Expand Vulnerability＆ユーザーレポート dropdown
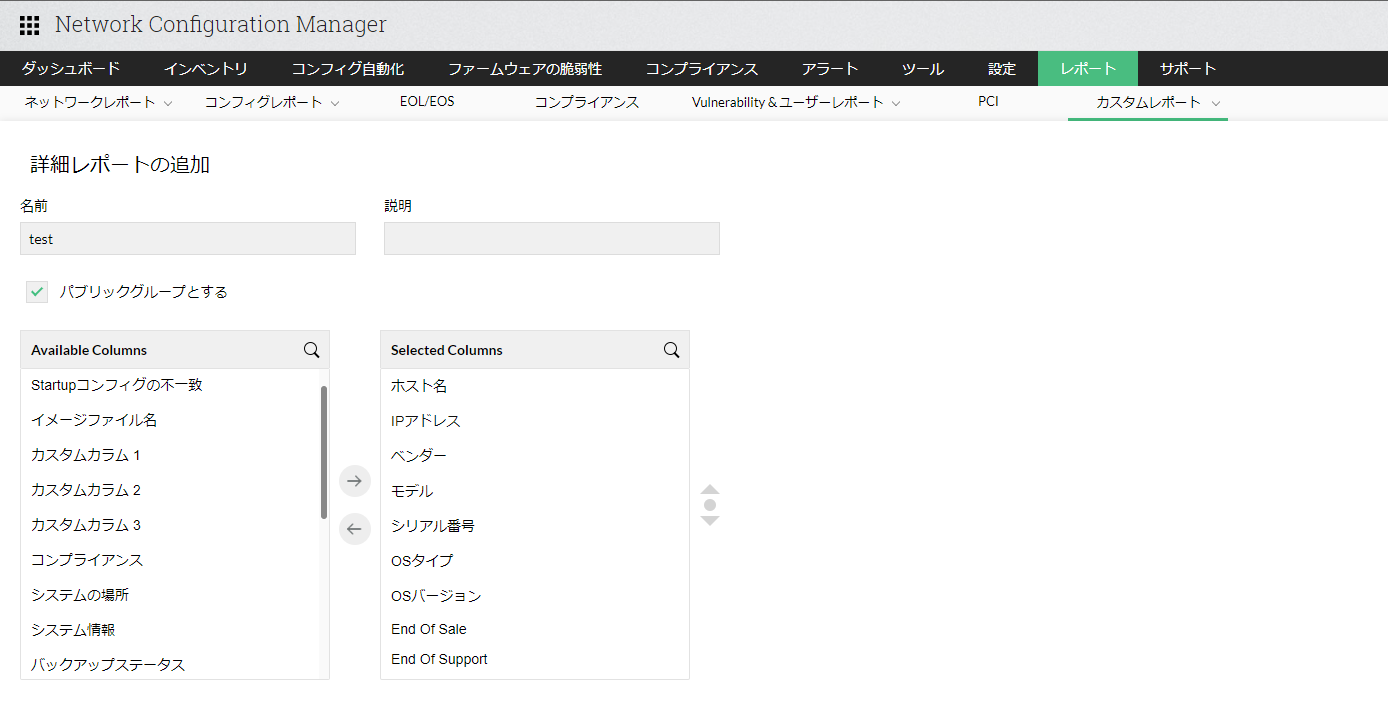This screenshot has height=721, width=1388. [896, 103]
